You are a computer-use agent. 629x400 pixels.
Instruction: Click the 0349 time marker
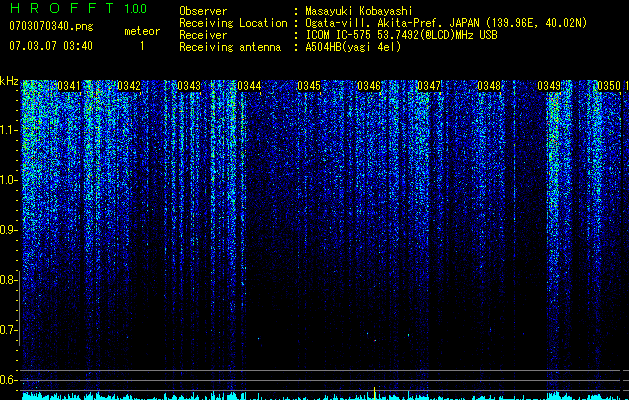pyautogui.click(x=549, y=86)
